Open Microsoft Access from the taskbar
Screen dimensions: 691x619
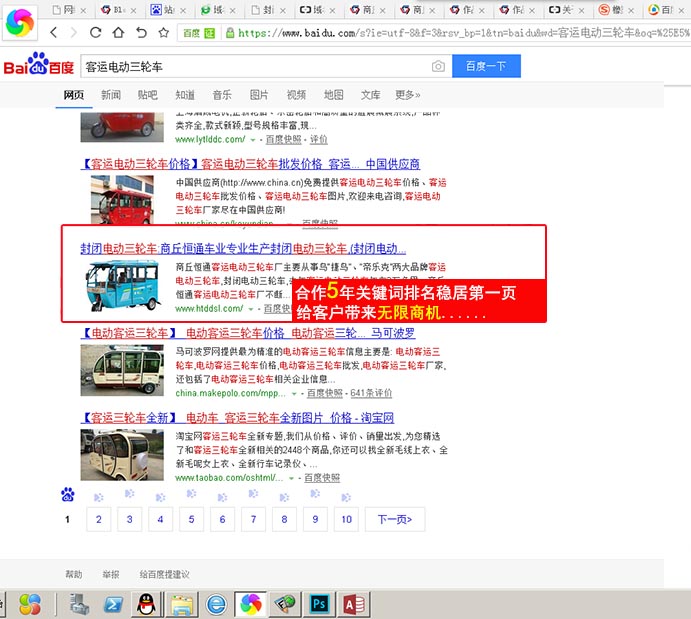point(353,604)
